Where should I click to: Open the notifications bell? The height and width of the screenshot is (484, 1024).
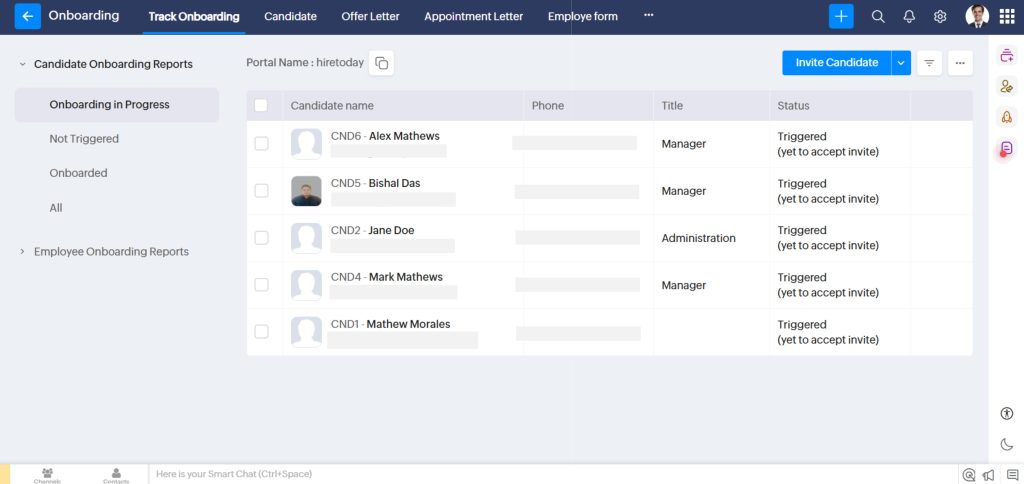(909, 17)
